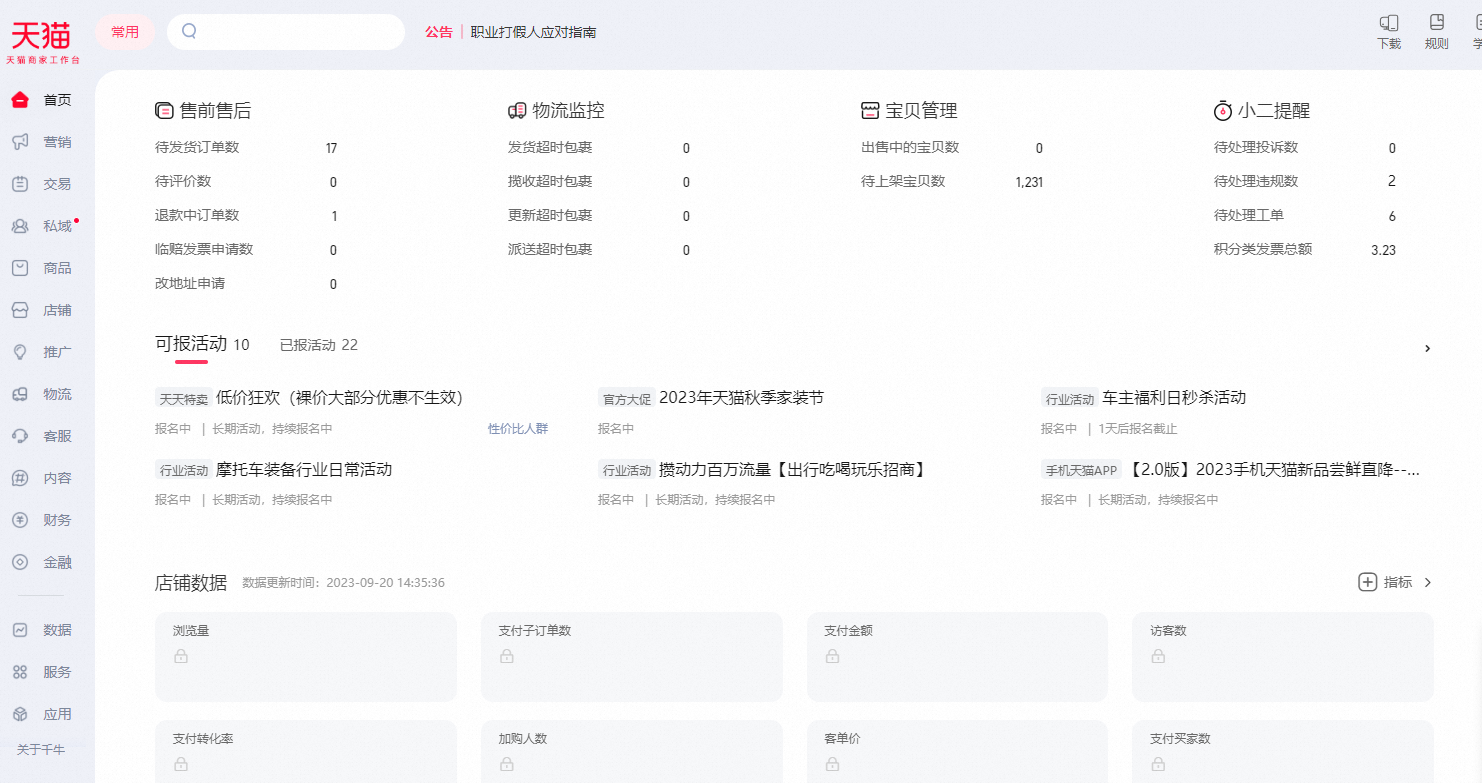
Task: Open 关于千牛 at sidebar bottom
Action: pyautogui.click(x=41, y=749)
